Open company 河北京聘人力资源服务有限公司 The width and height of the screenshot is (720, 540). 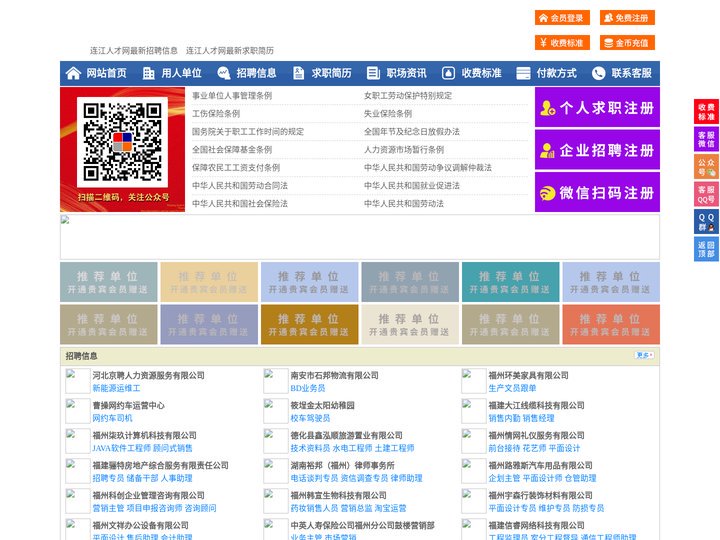[148, 375]
